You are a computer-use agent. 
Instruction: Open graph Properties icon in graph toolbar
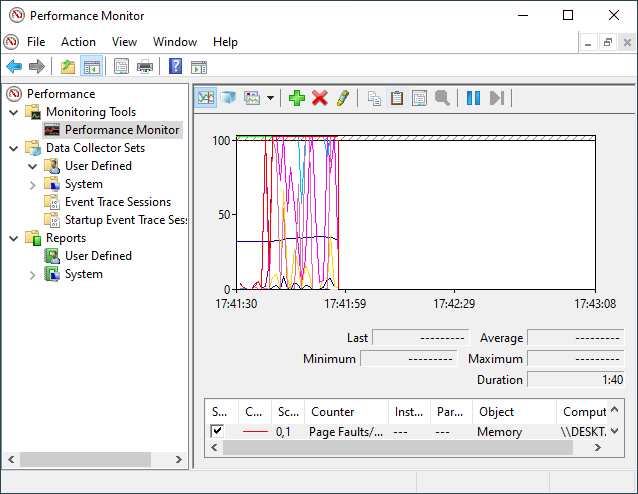419,98
